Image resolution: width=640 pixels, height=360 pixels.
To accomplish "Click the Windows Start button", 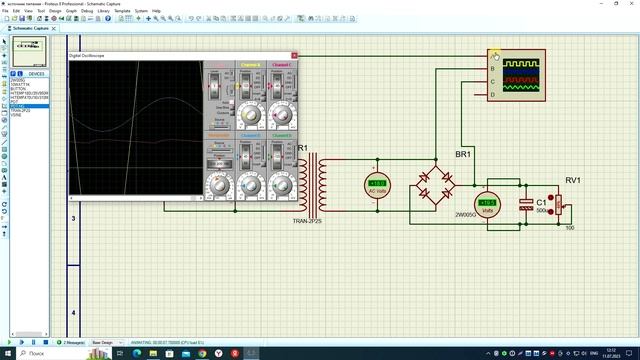I will pyautogui.click(x=8, y=353).
